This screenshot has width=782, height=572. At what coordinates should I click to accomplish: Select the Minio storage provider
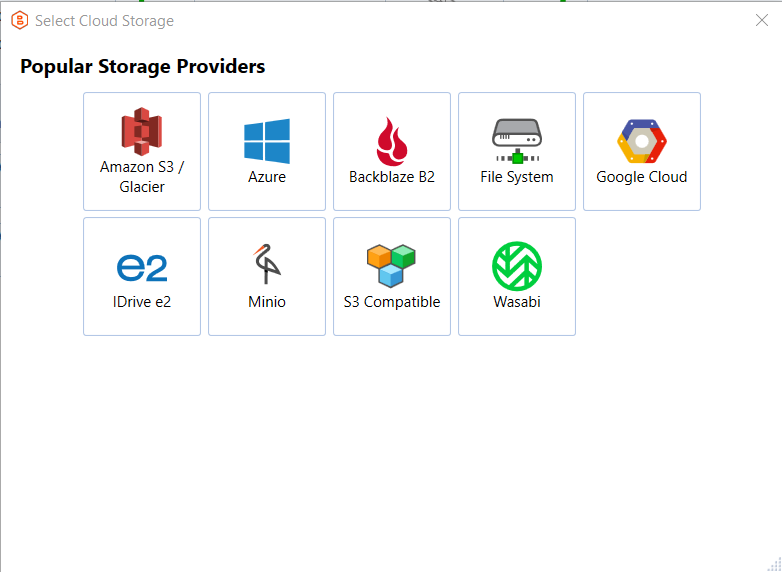point(267,276)
